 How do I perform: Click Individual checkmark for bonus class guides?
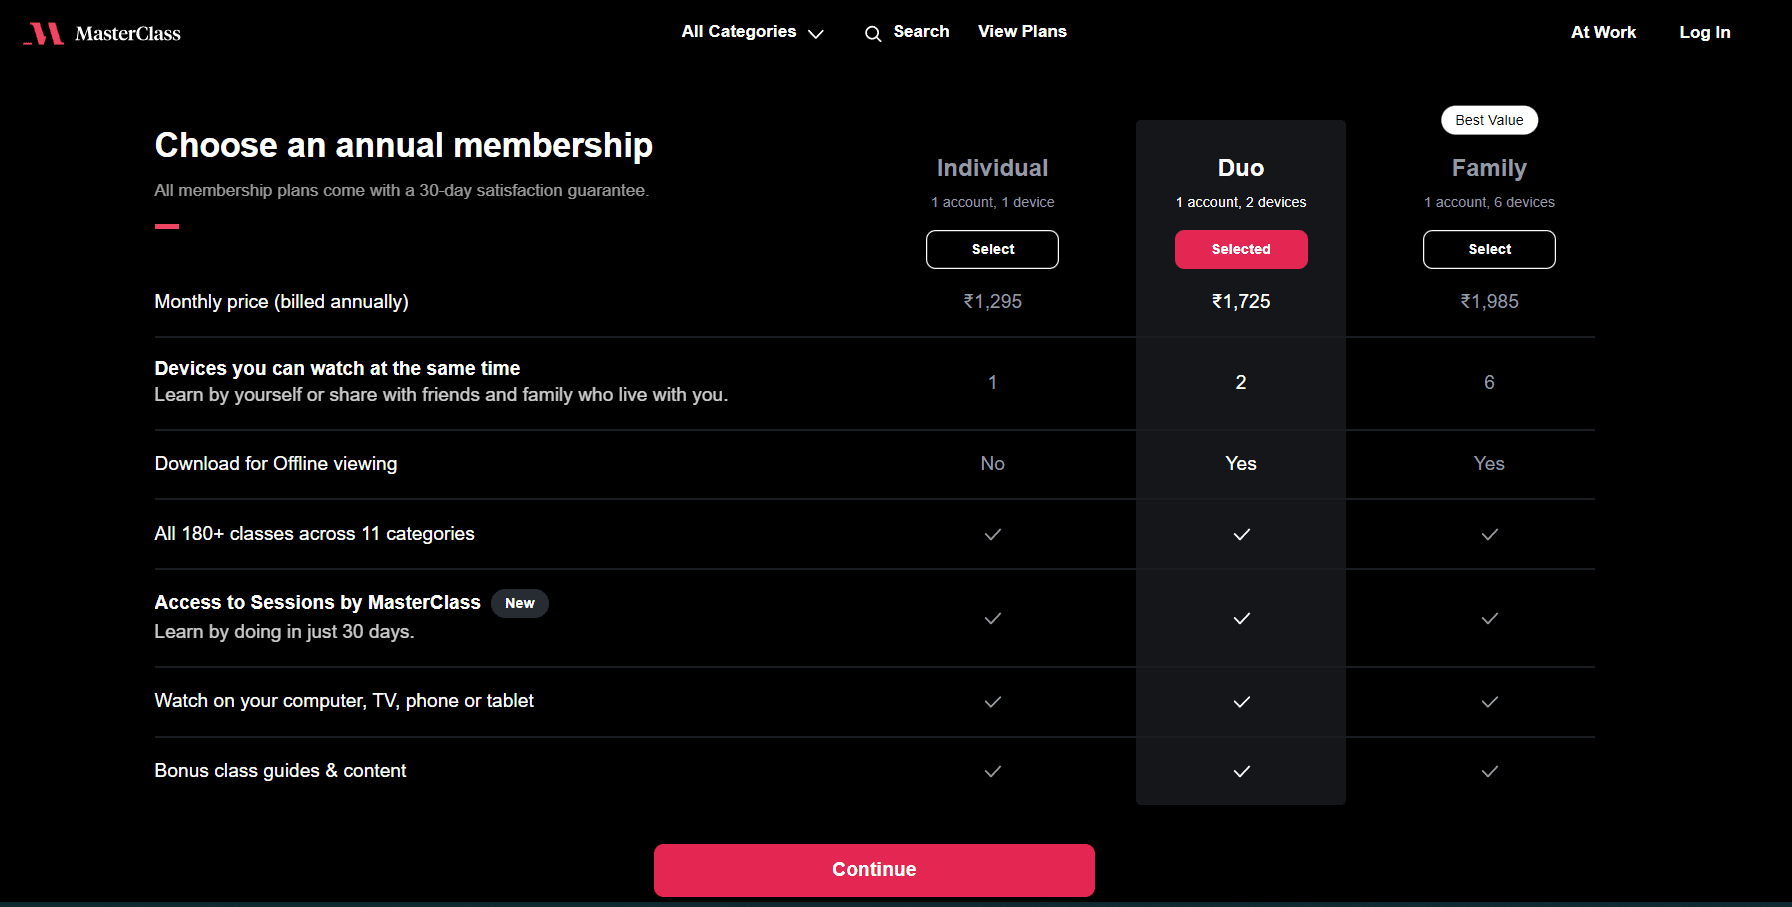coord(993,771)
